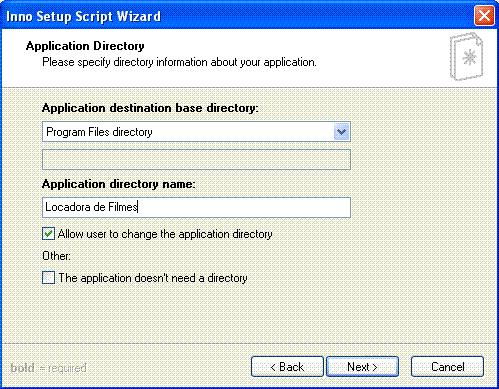Click the 'bold = required' hint text
Viewport: 499px width, 389px height.
point(48,368)
